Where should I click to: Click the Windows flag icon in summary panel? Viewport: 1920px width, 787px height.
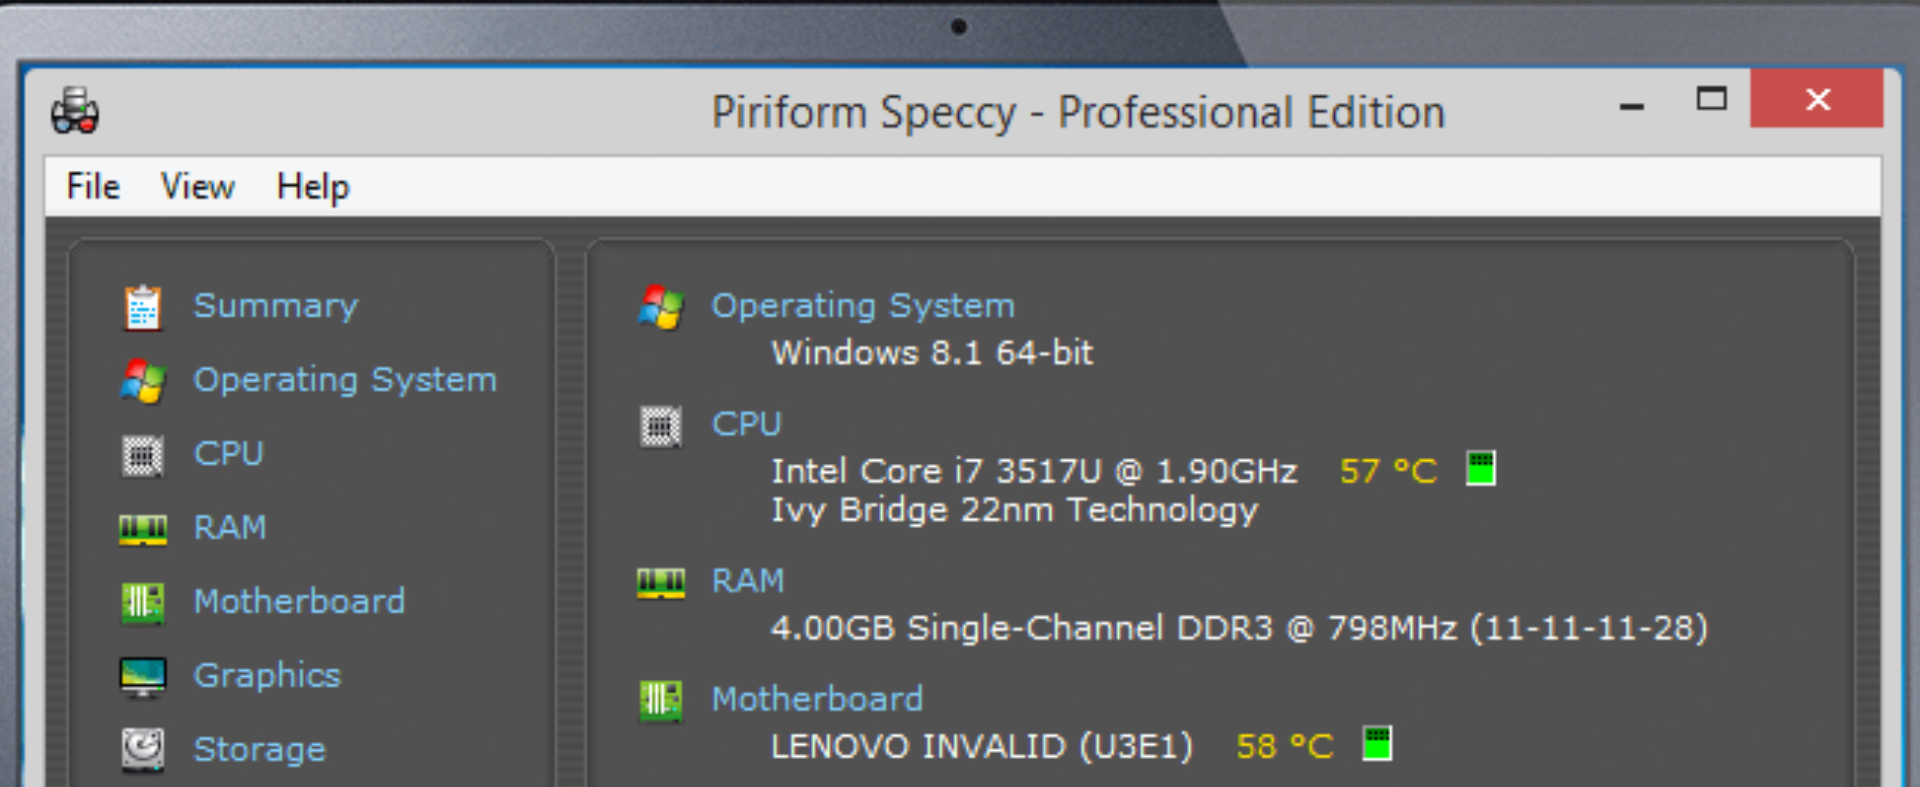tap(661, 307)
